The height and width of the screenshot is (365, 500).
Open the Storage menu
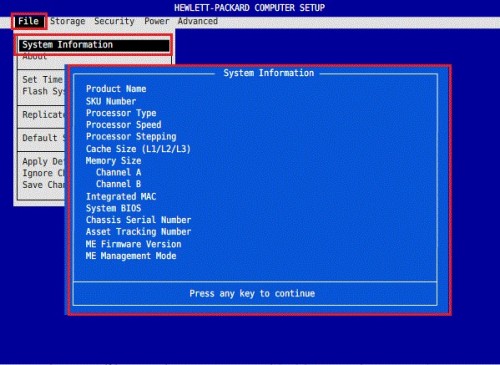(68, 21)
